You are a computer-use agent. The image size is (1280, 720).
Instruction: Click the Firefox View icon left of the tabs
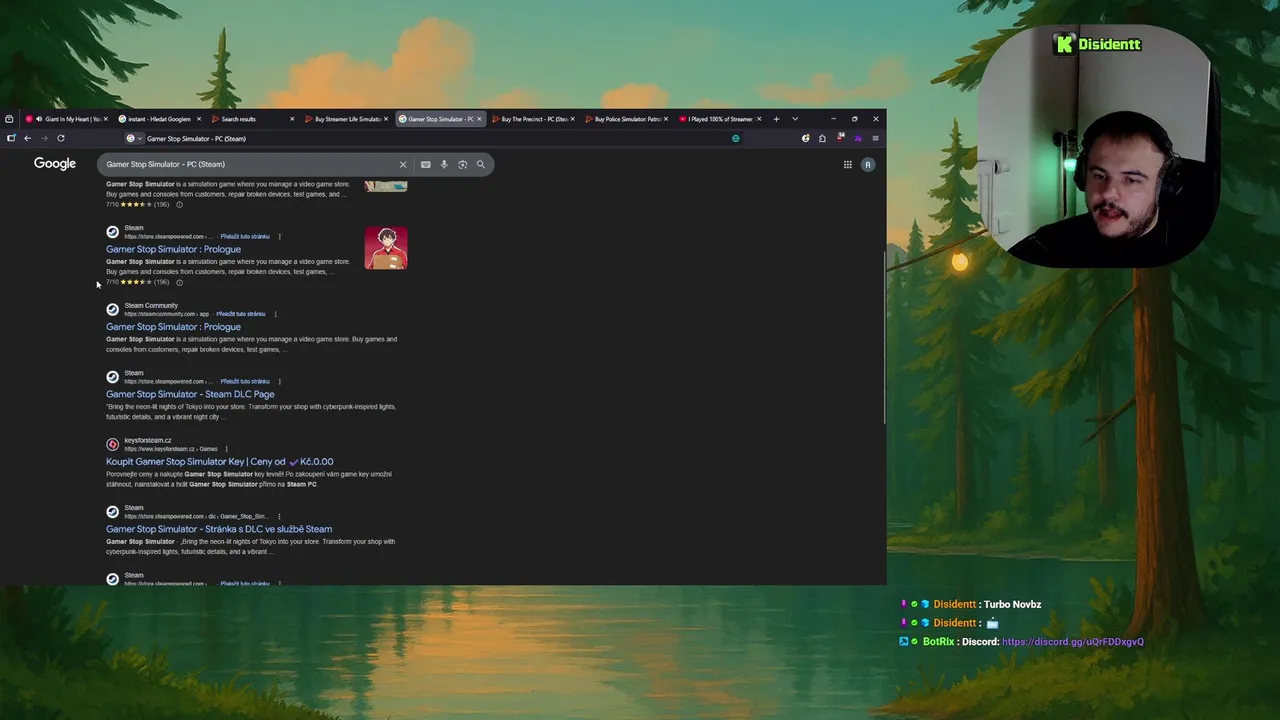coord(9,119)
